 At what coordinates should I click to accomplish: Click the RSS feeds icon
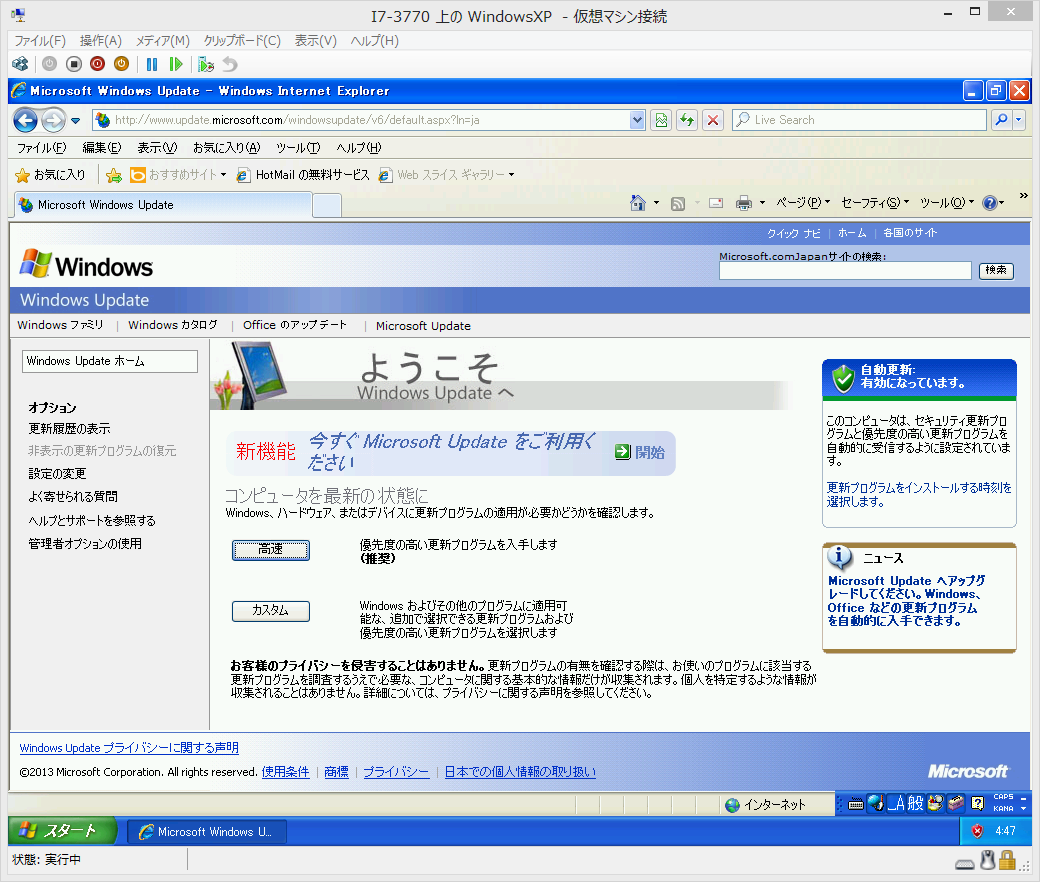tap(678, 204)
